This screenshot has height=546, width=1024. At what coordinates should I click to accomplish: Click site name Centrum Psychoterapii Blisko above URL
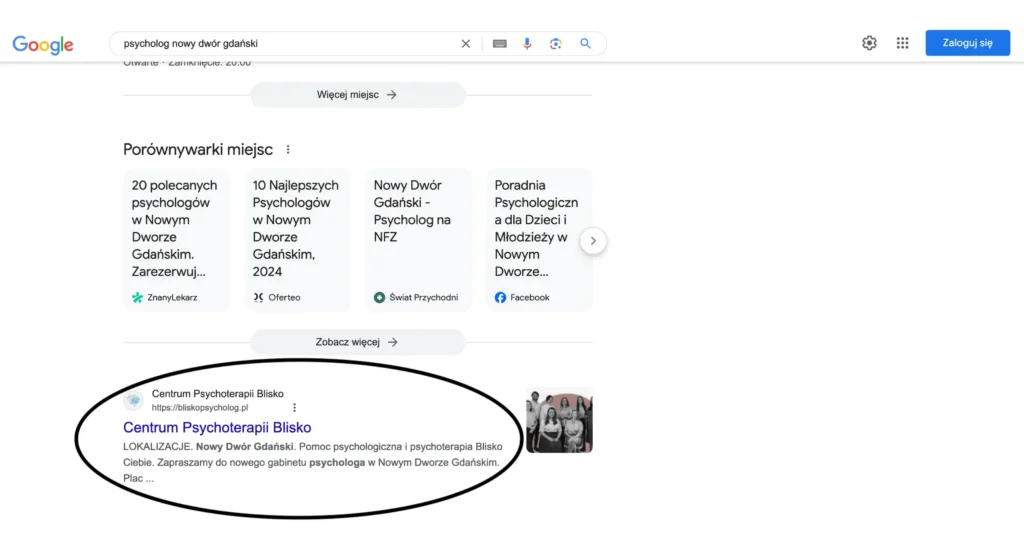217,394
